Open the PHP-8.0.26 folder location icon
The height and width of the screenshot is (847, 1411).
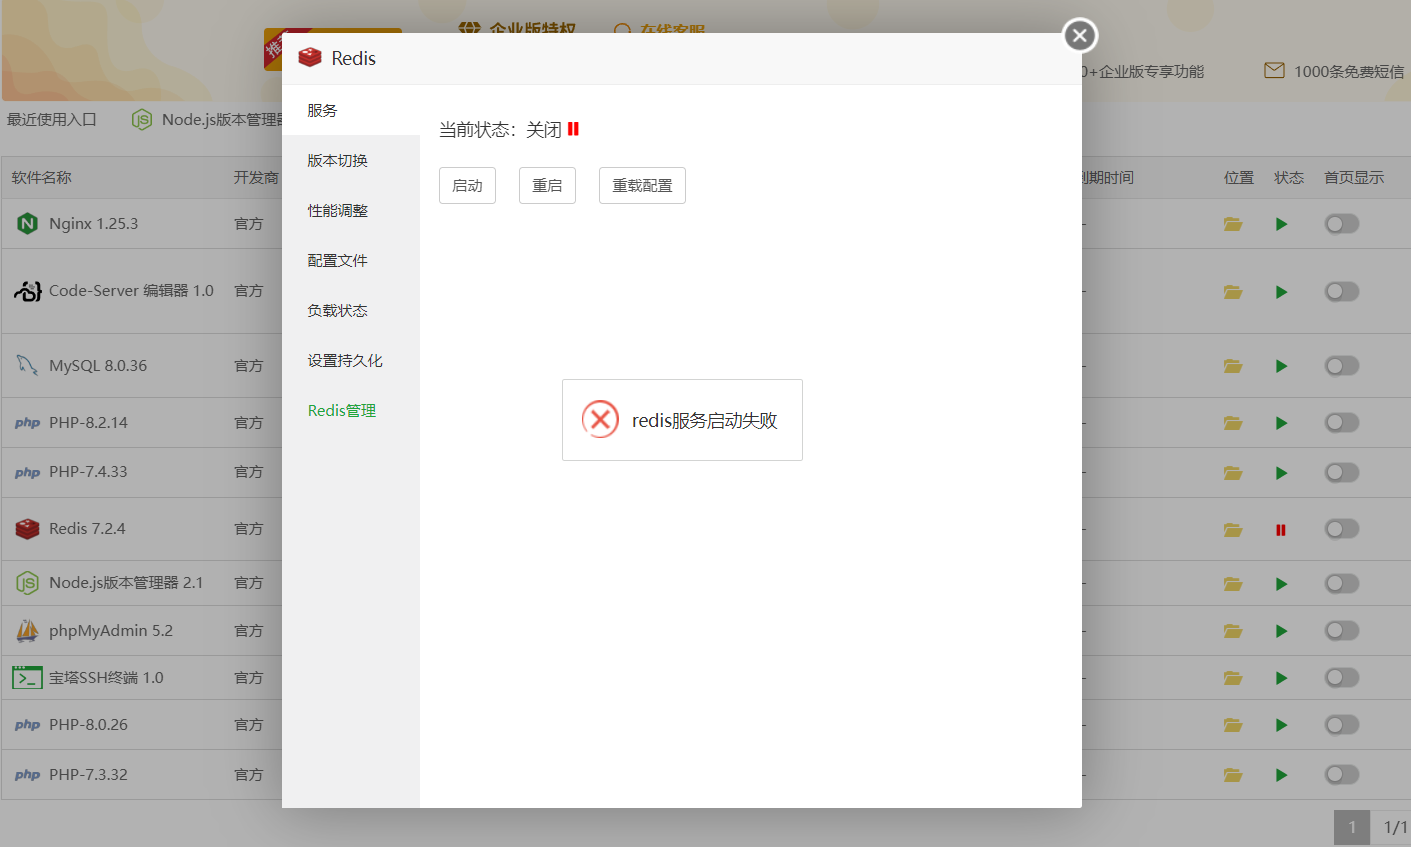tap(1233, 725)
